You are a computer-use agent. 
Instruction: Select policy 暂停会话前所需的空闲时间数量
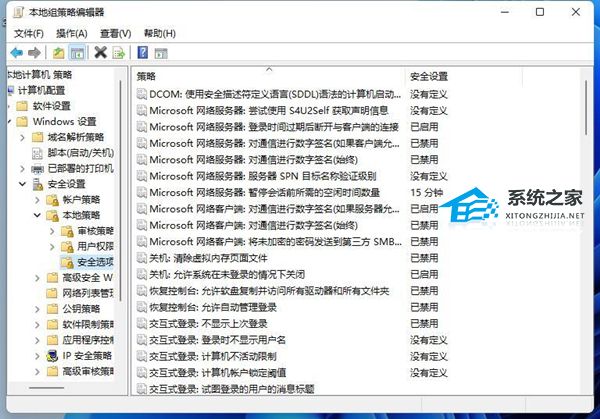pos(264,192)
